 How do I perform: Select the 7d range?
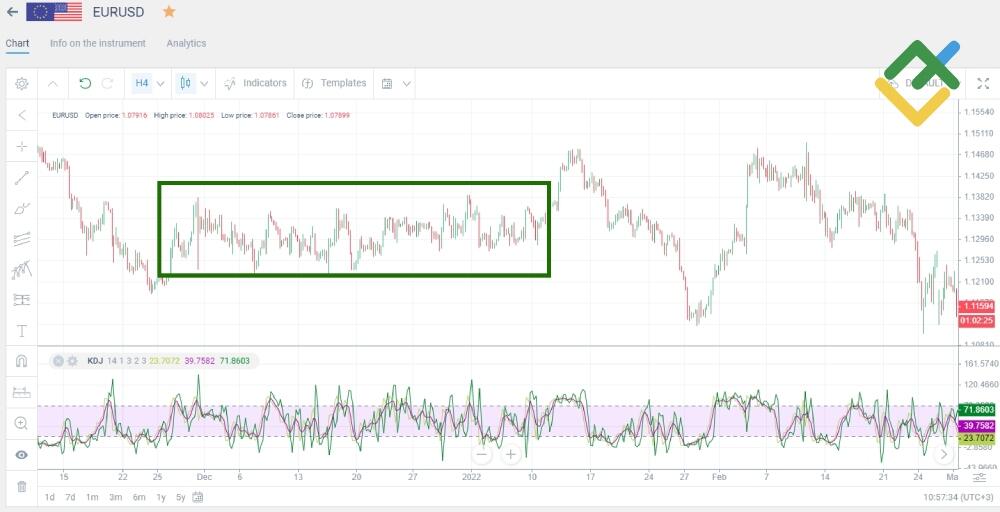pyautogui.click(x=70, y=497)
